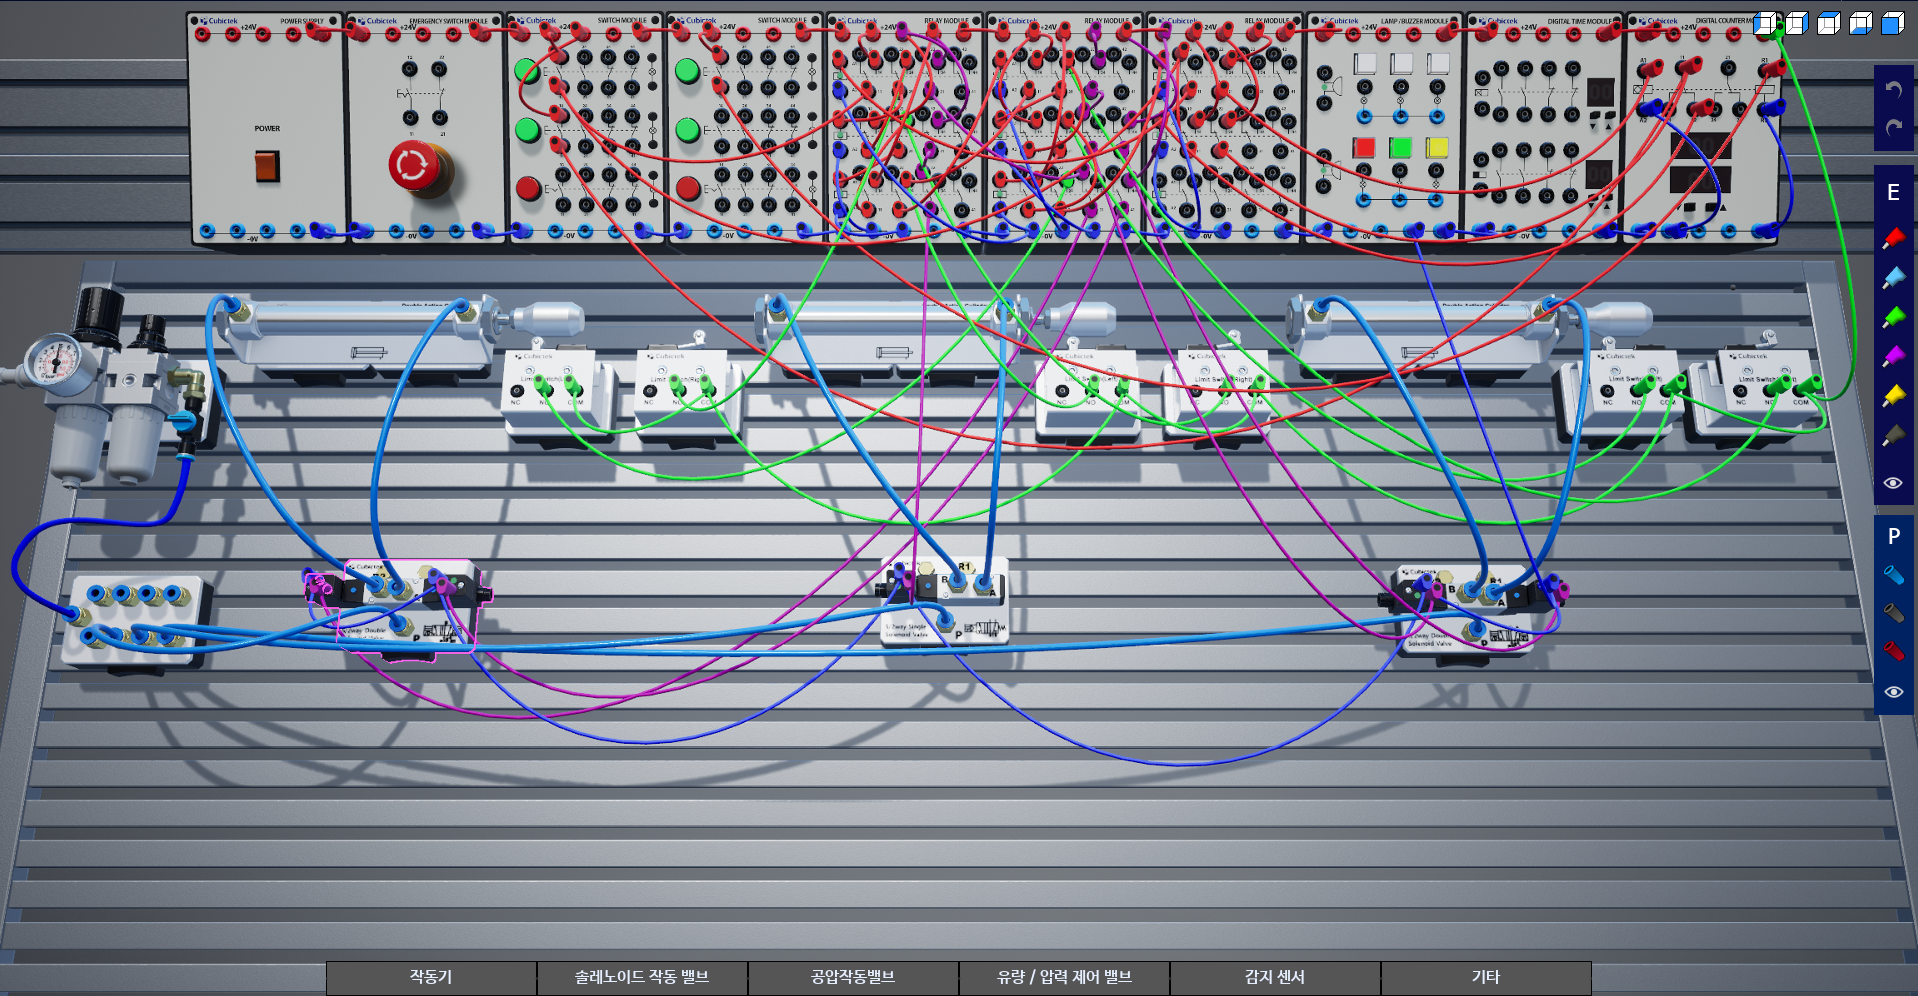The height and width of the screenshot is (996, 1918).
Task: Select the black pneumatic tube tool
Action: (1893, 613)
